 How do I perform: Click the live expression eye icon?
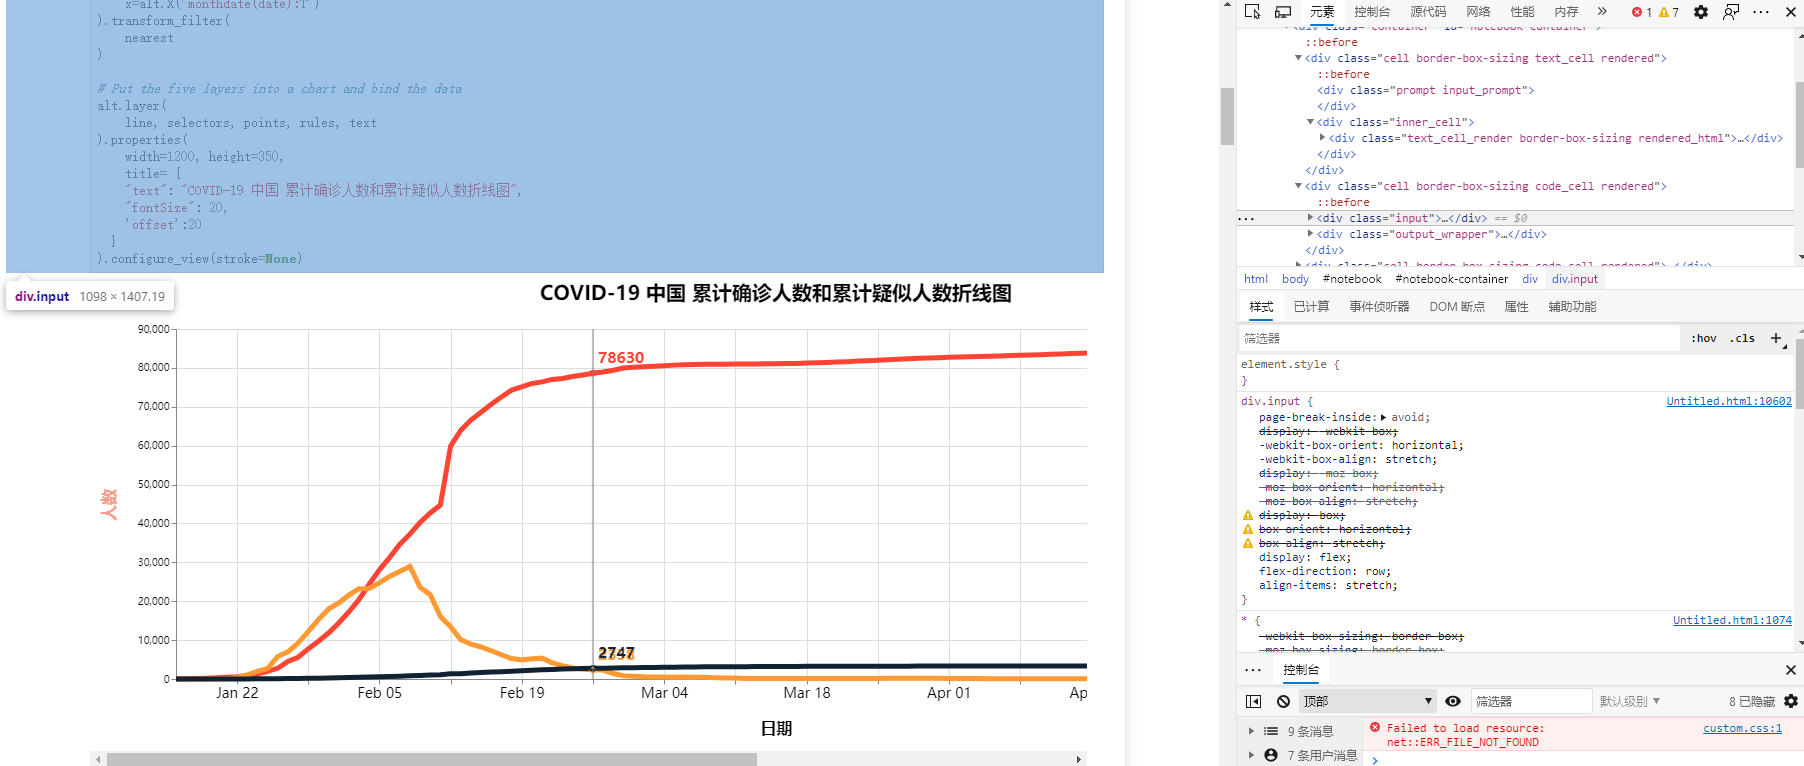pyautogui.click(x=1454, y=701)
